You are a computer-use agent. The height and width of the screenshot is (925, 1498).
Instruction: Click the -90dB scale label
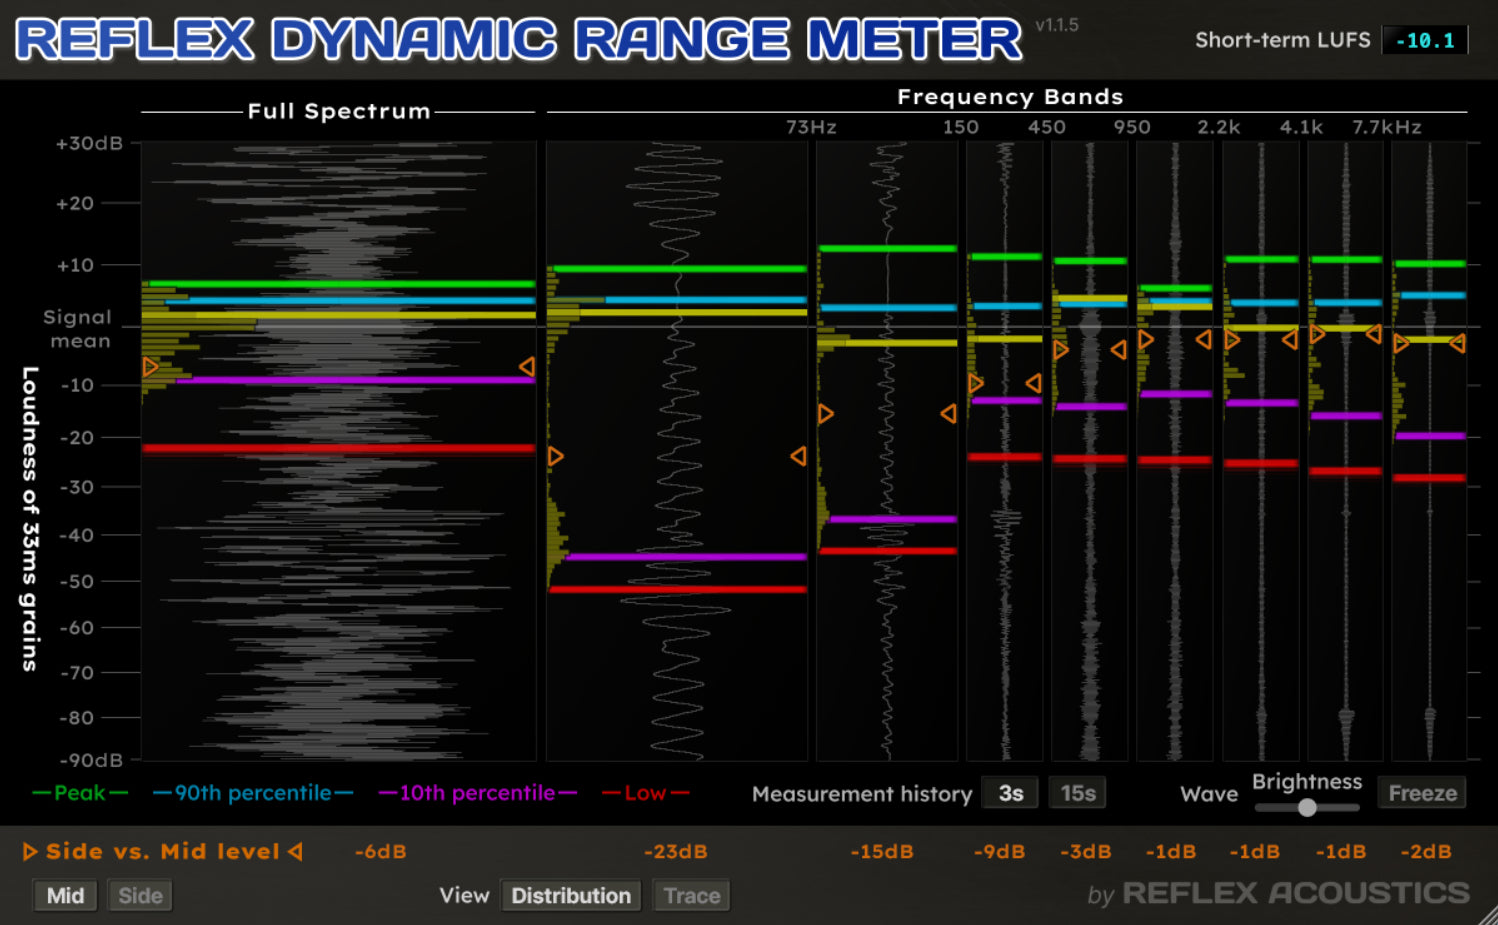tap(90, 760)
